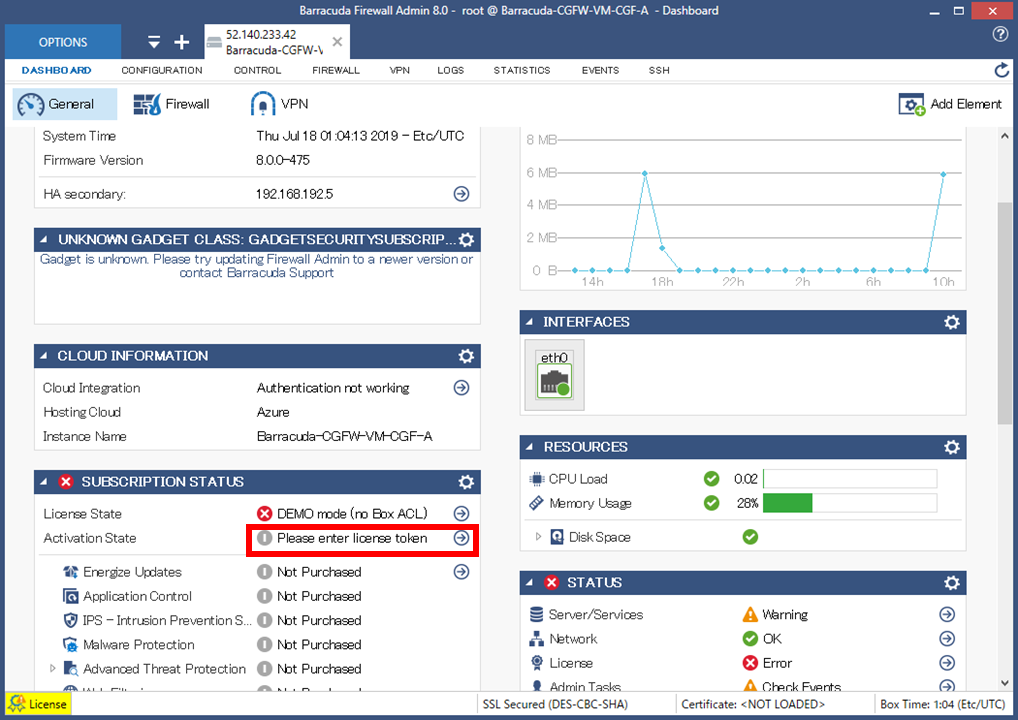Image resolution: width=1018 pixels, height=720 pixels.
Task: Open settings gear of Unknown Gadget panel
Action: click(466, 240)
